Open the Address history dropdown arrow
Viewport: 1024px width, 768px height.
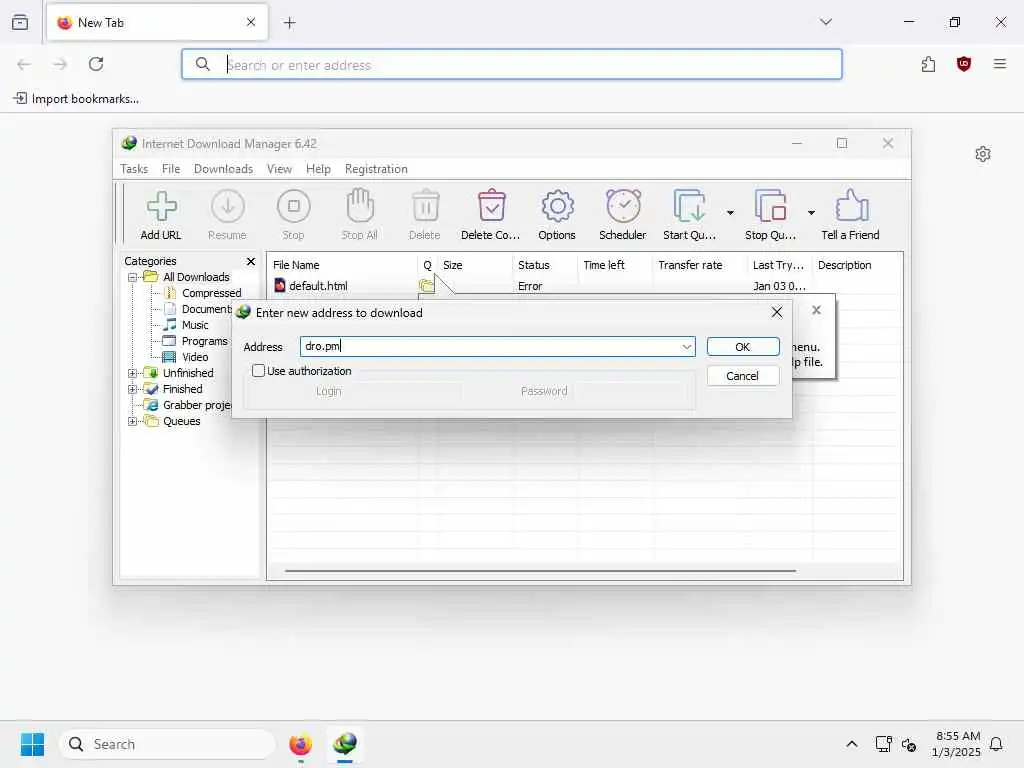click(686, 347)
